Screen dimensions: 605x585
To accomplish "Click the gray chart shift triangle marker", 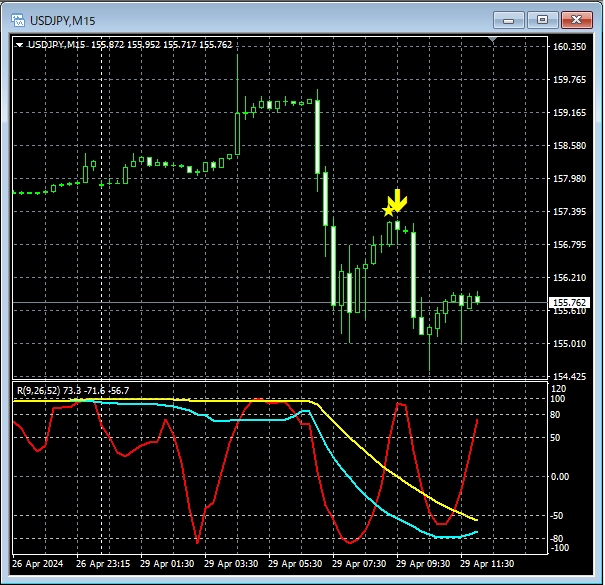I will tap(491, 41).
